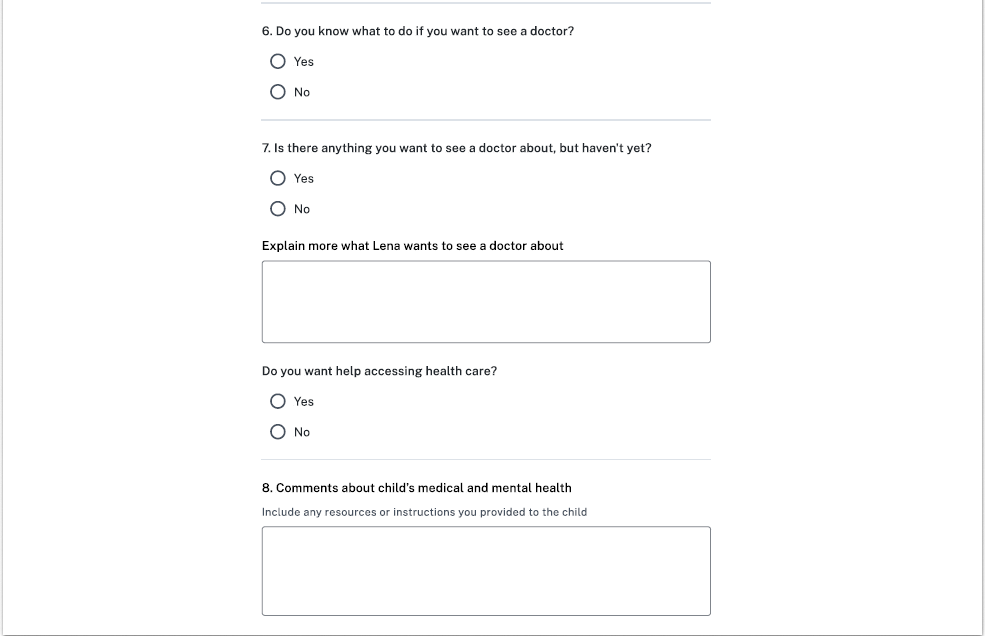Click 'Yes' label text under accessing health care

click(x=304, y=402)
